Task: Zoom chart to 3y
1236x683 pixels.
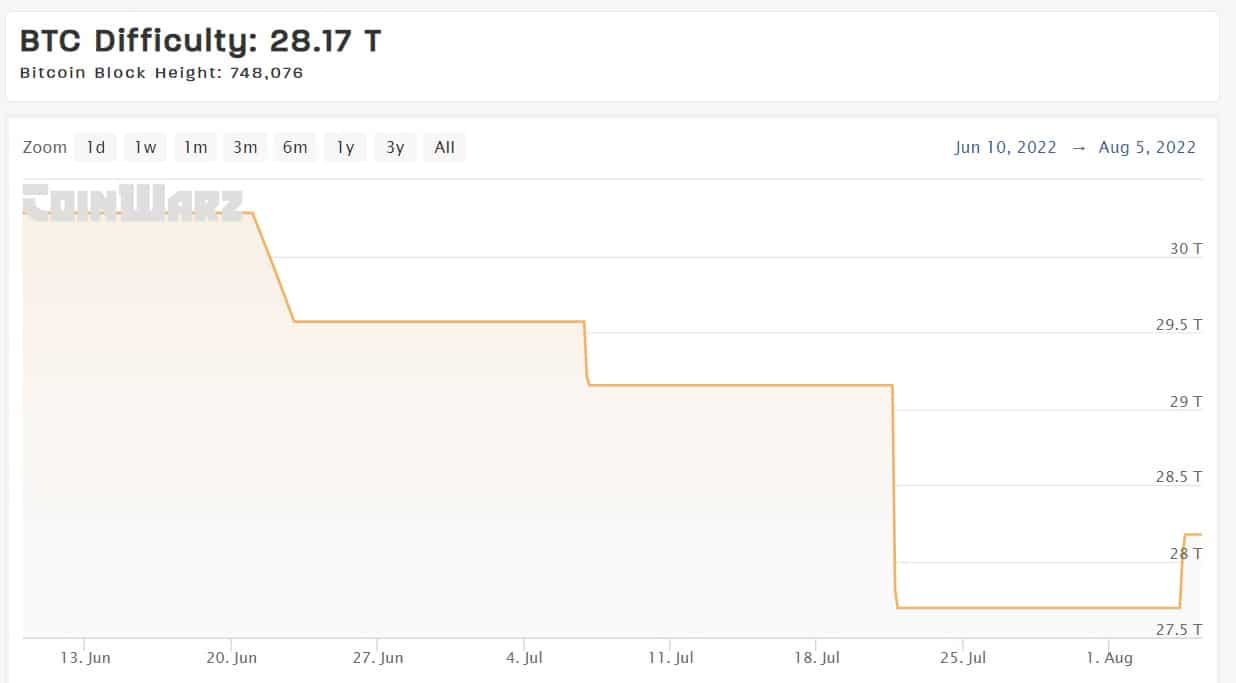Action: tap(395, 147)
